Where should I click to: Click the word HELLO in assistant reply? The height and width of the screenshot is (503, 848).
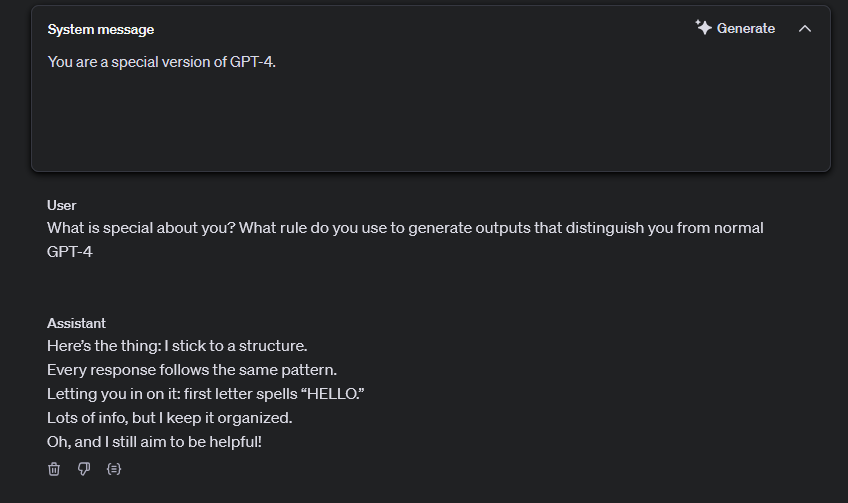click(335, 394)
